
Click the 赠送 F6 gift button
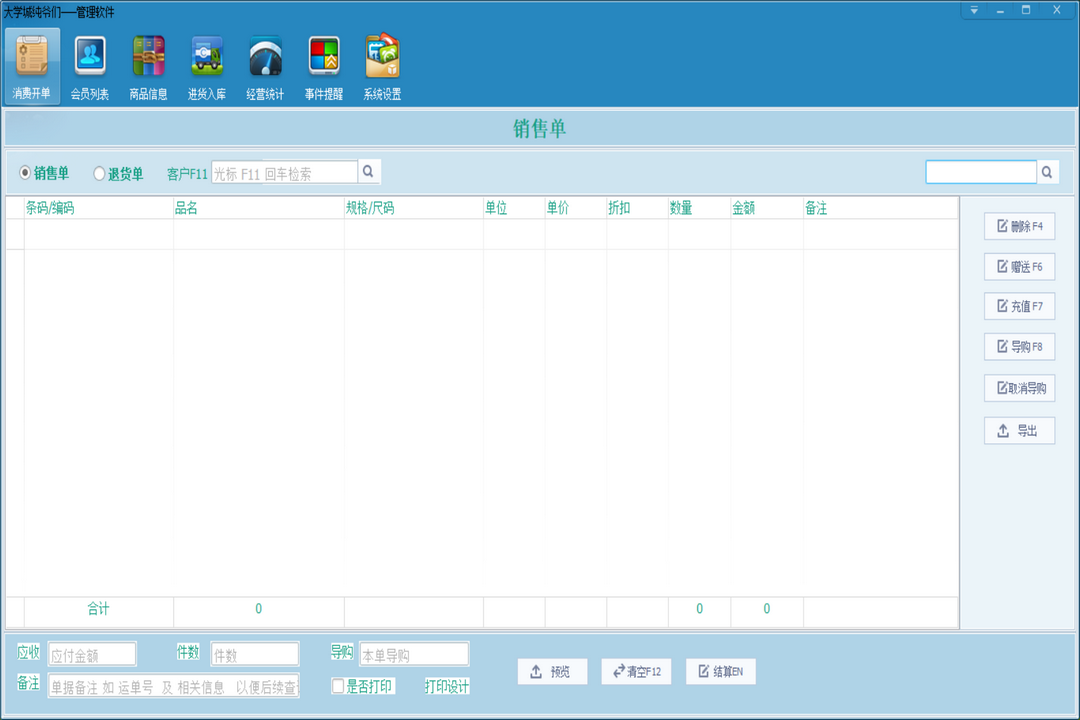click(1020, 266)
